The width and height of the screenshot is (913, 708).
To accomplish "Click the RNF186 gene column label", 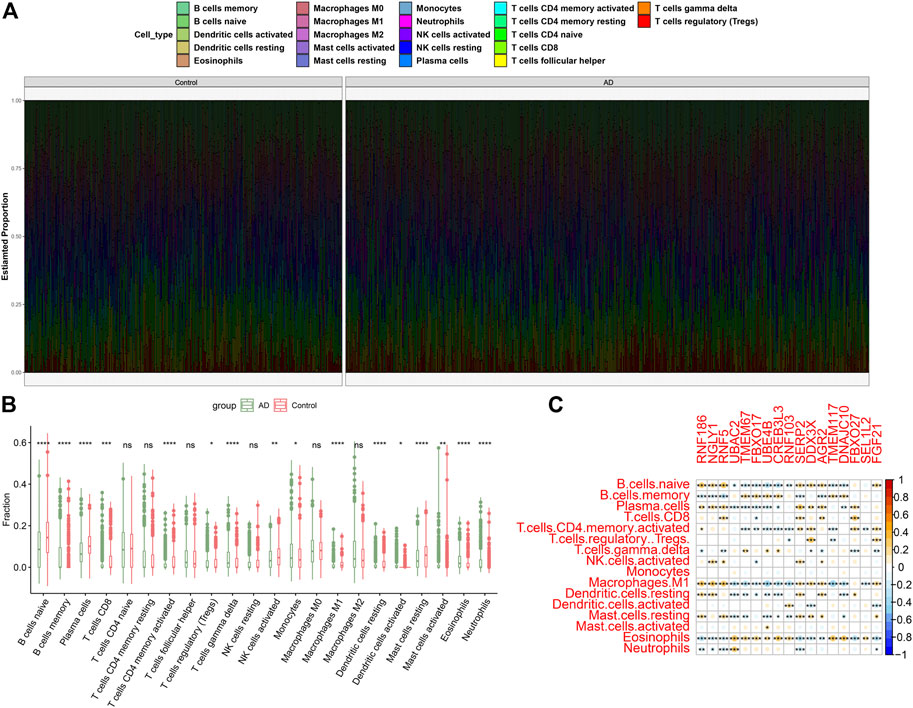I will 702,440.
